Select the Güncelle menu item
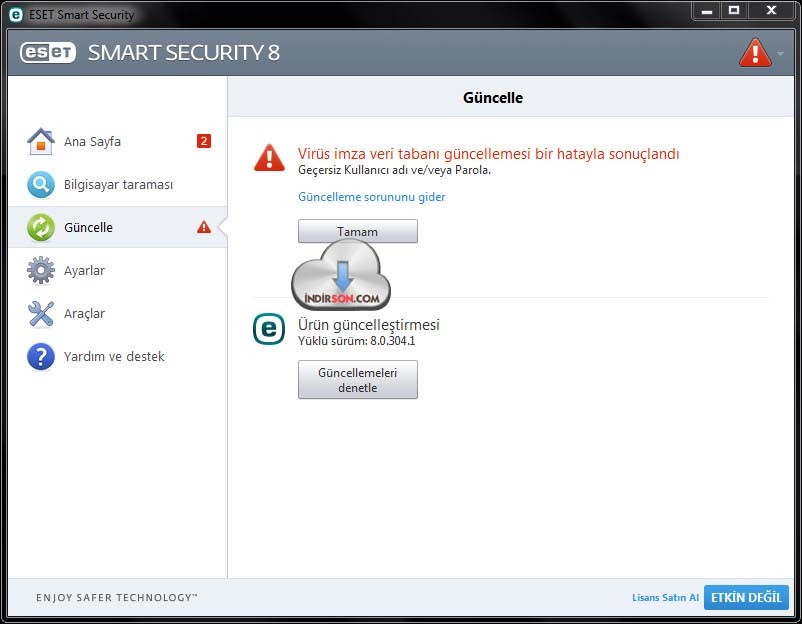Image resolution: width=802 pixels, height=624 pixels. tap(118, 227)
